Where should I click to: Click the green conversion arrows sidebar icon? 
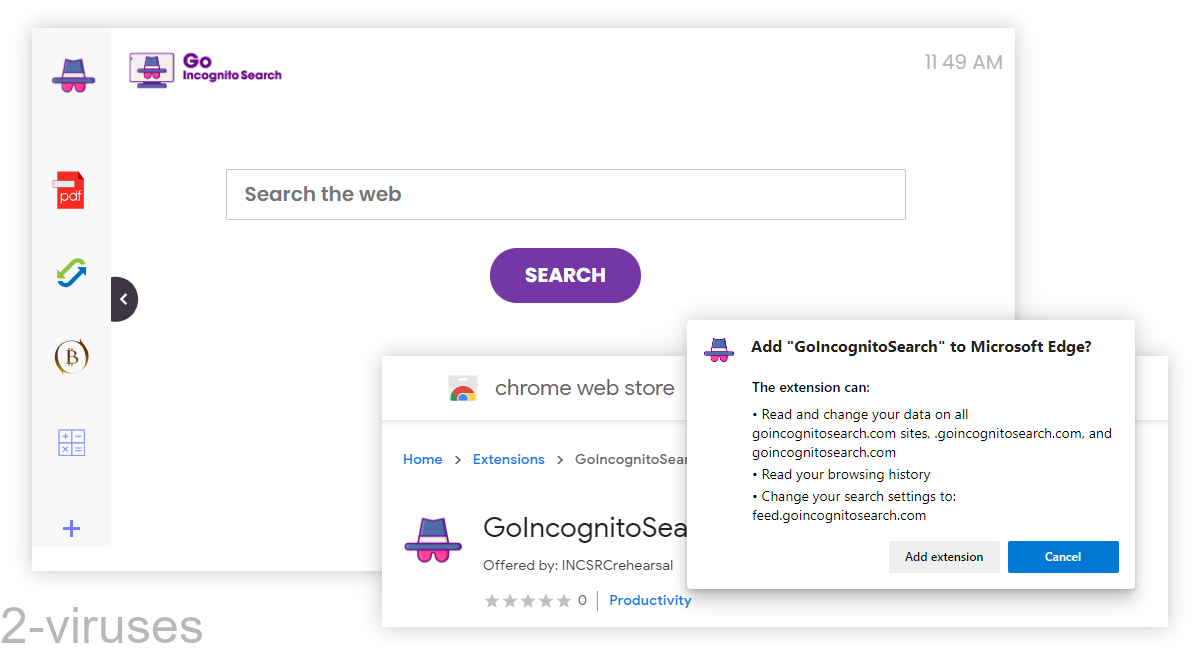70,272
